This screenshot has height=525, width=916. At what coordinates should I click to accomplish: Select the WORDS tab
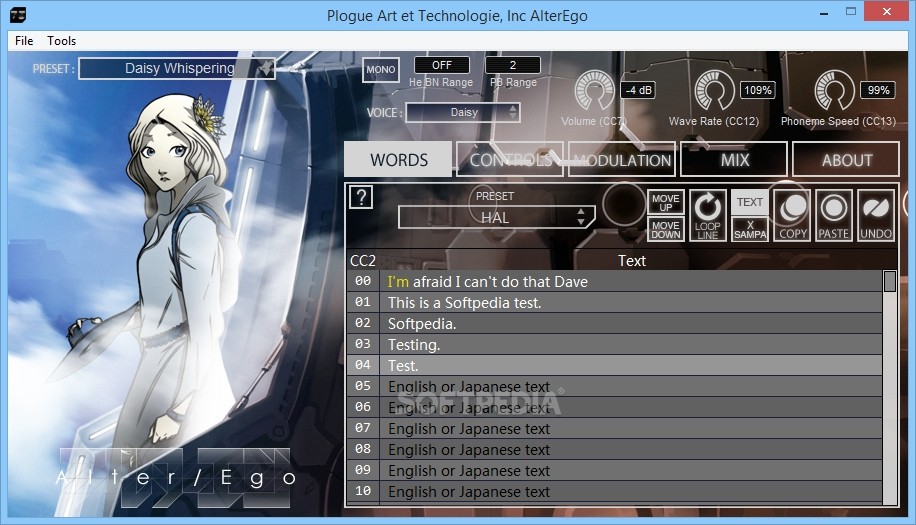point(398,159)
